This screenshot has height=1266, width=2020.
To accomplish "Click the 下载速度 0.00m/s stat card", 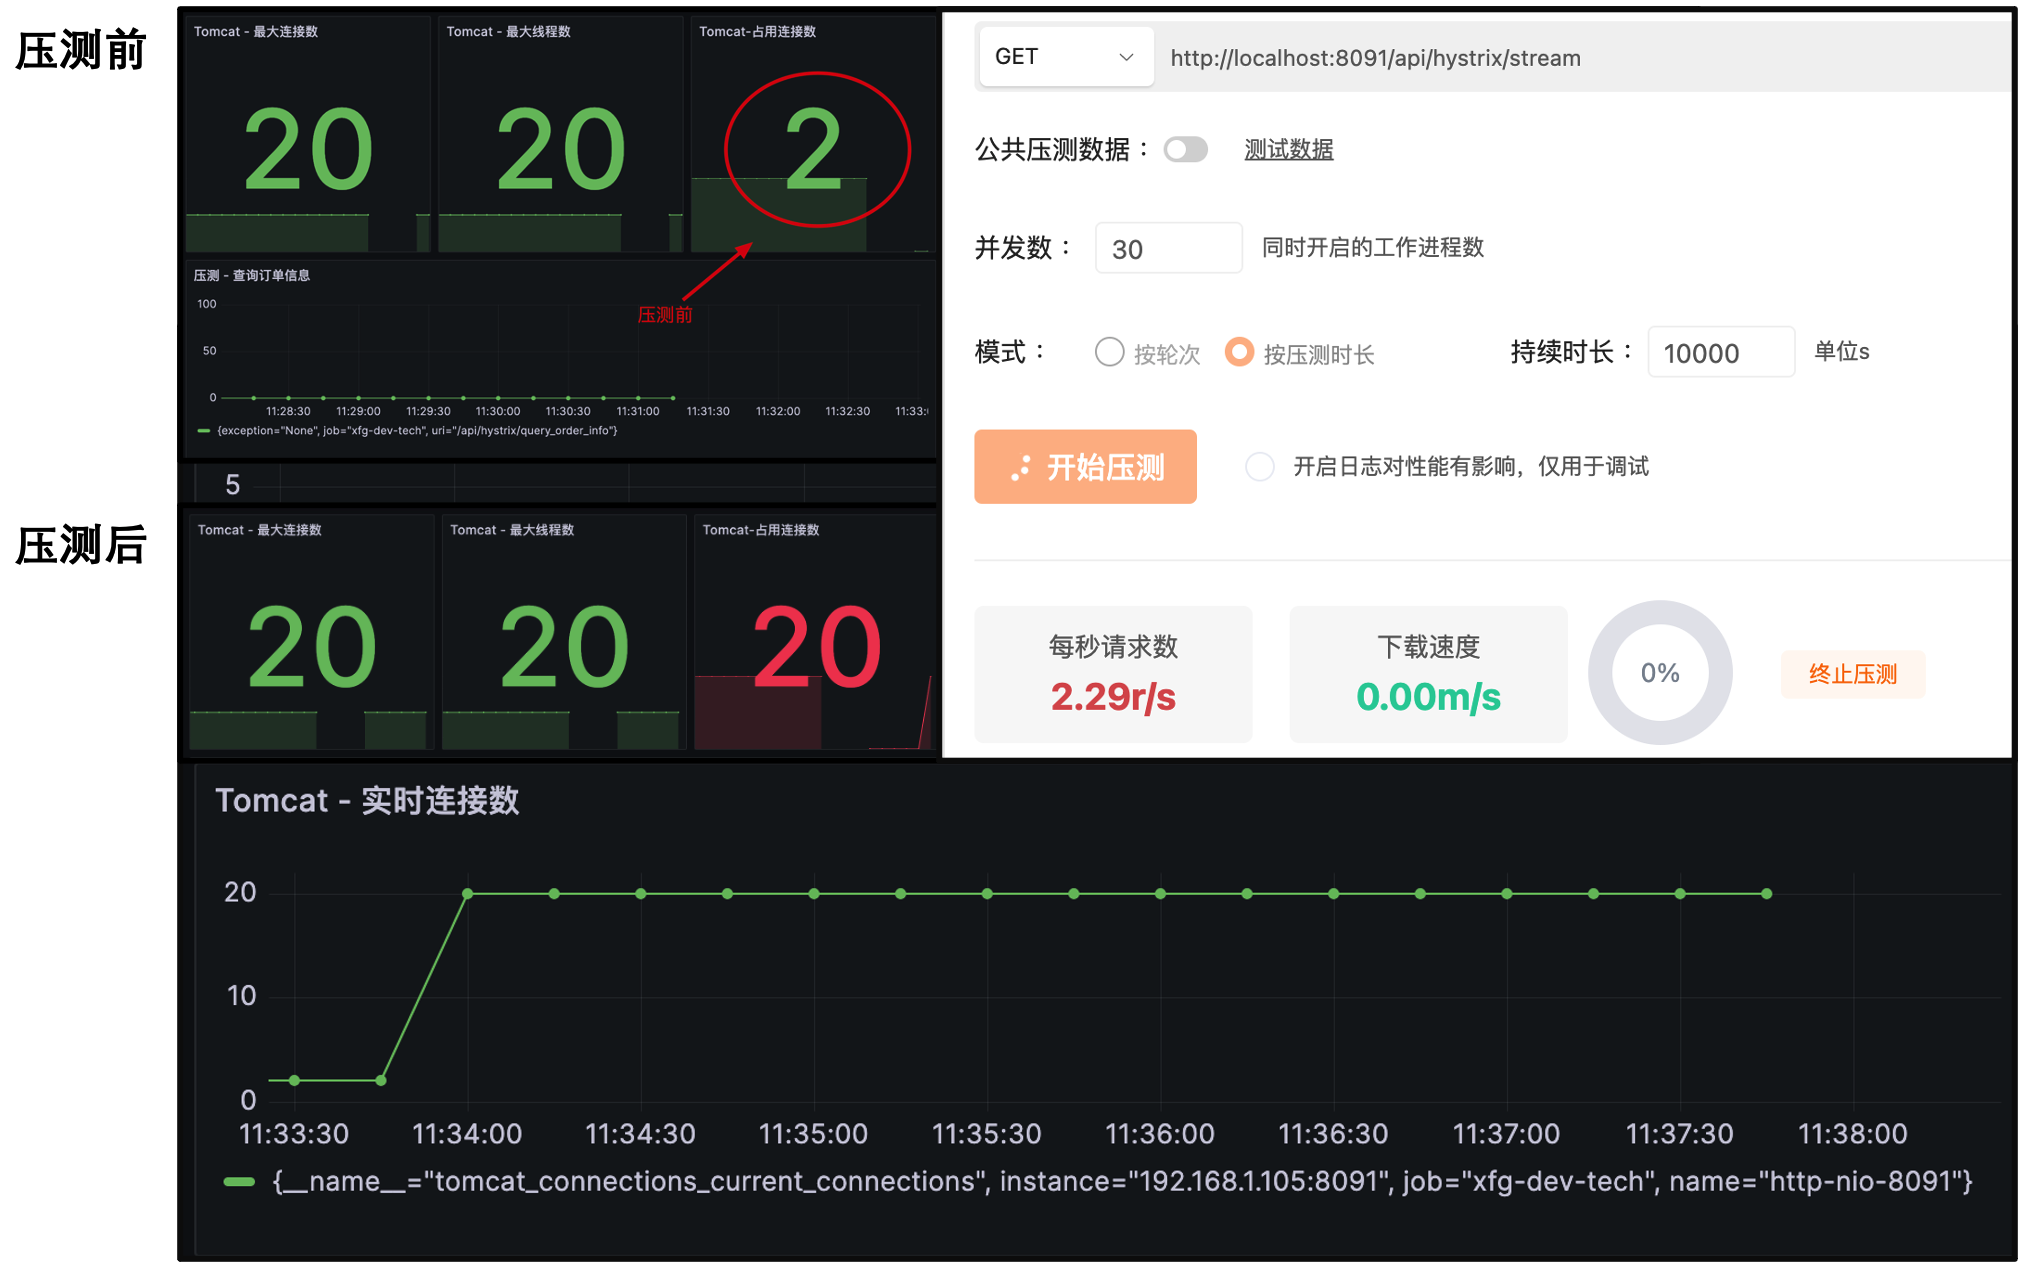I will (x=1428, y=673).
